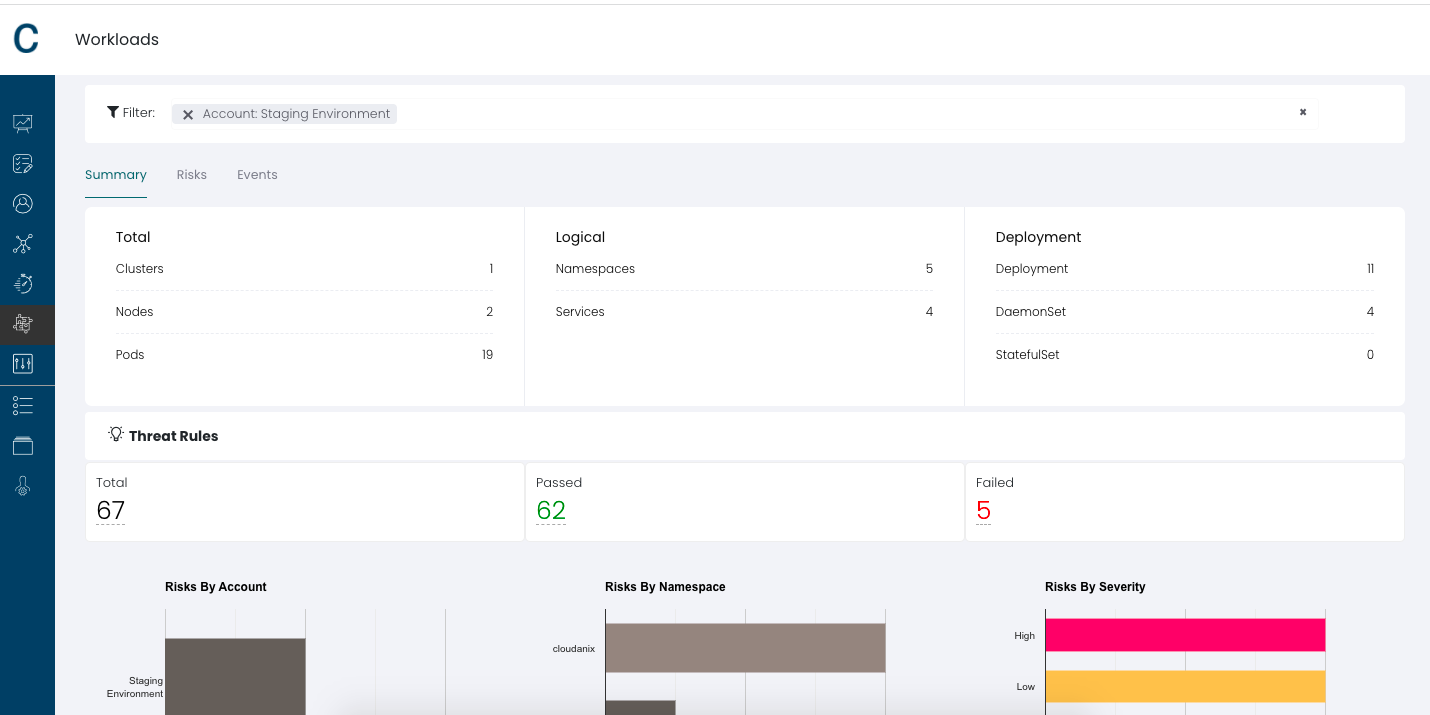Select the highlighted workloads puzzle icon
Image resolution: width=1430 pixels, height=715 pixels.
tap(23, 323)
